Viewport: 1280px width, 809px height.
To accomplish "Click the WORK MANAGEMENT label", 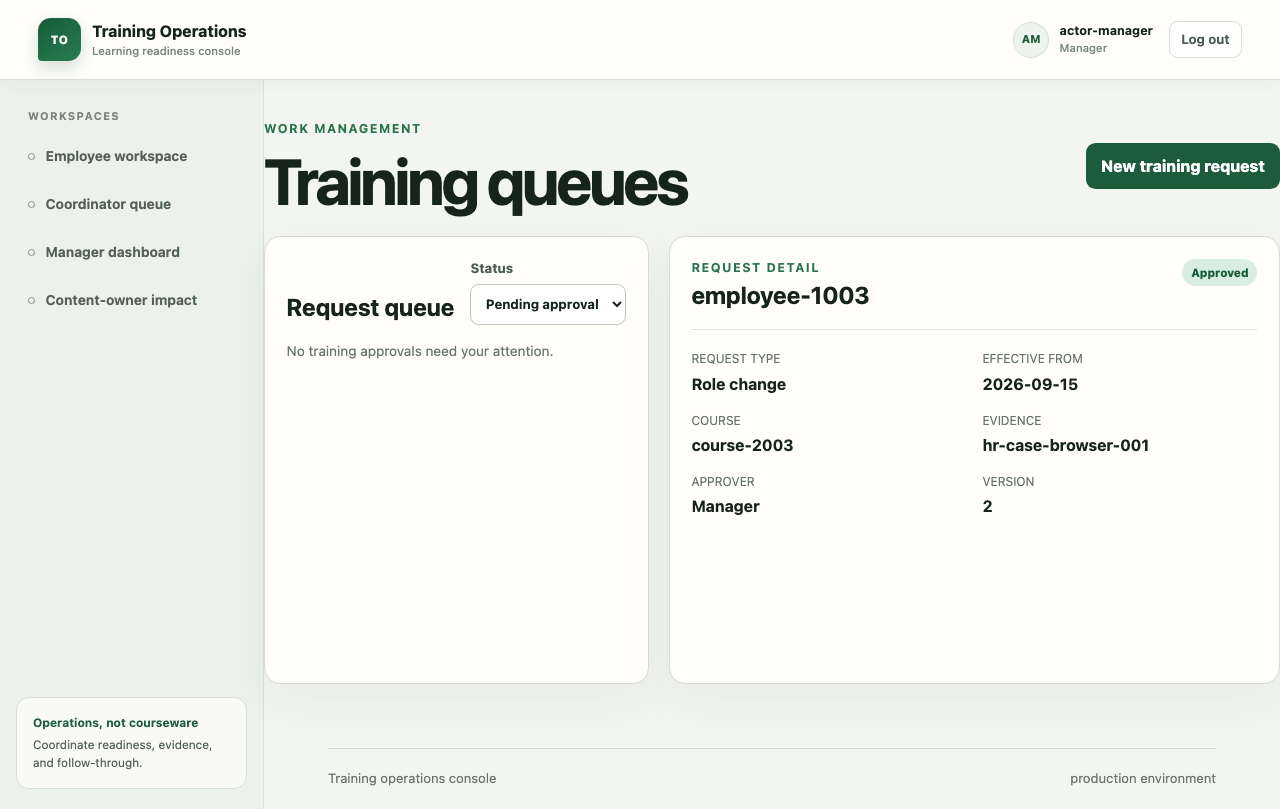I will point(343,129).
